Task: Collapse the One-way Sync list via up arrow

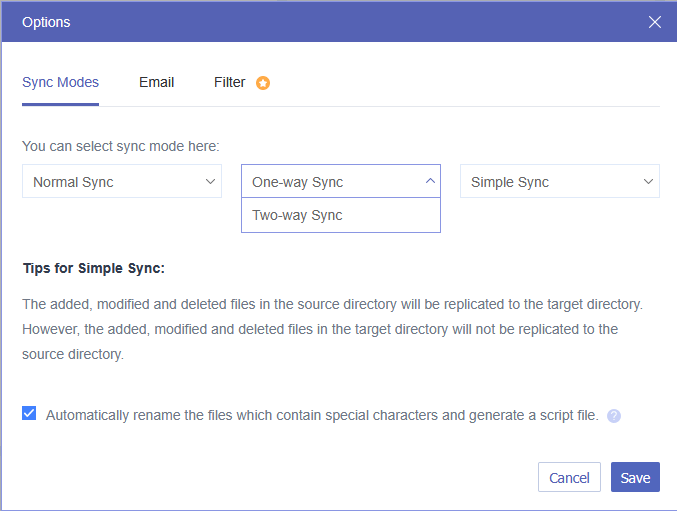Action: click(x=430, y=181)
